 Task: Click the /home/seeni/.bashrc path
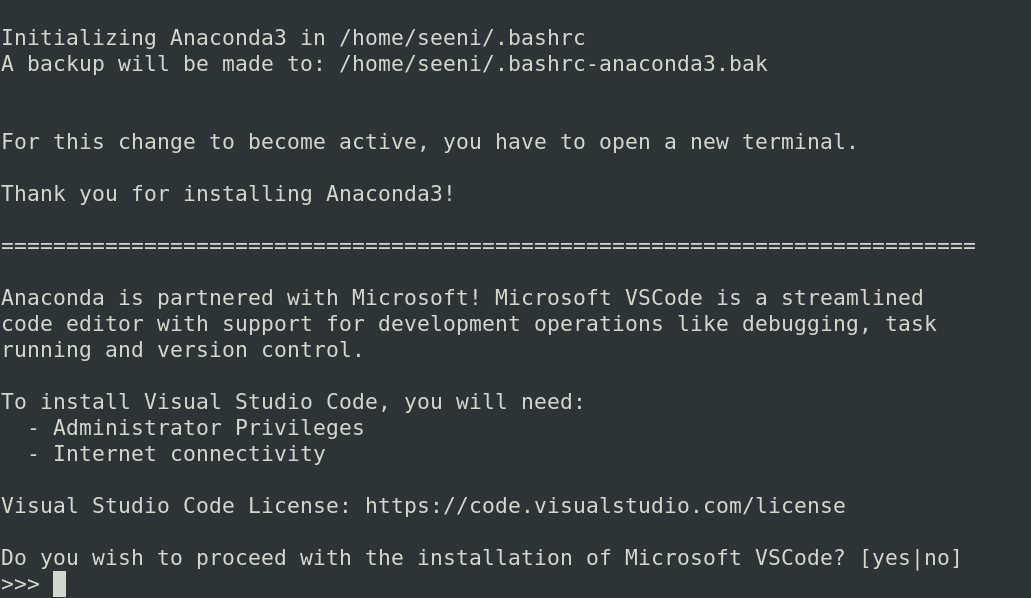click(x=462, y=38)
